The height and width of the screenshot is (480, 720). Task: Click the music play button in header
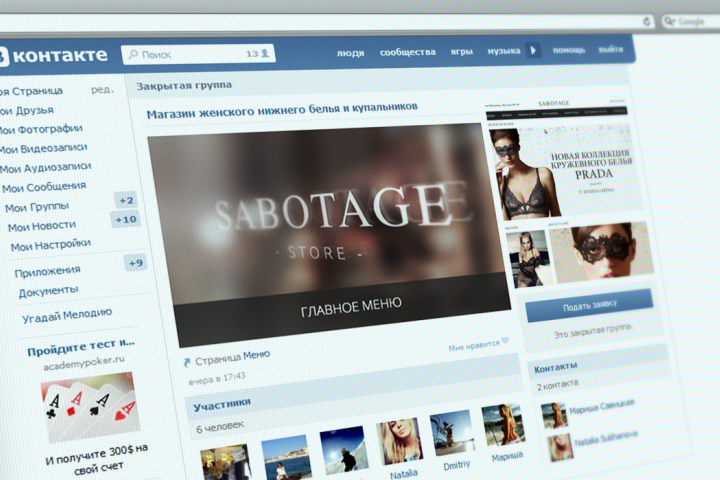click(x=533, y=50)
